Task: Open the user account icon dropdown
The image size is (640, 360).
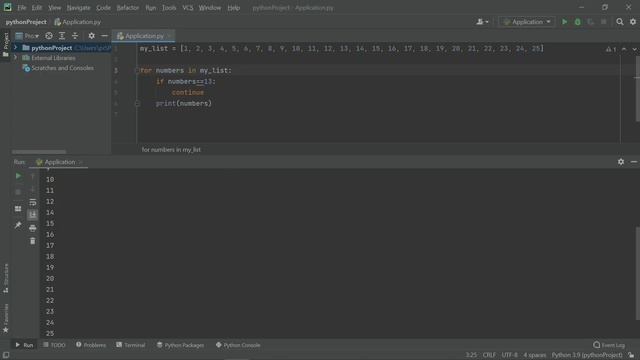Action: pyautogui.click(x=482, y=22)
